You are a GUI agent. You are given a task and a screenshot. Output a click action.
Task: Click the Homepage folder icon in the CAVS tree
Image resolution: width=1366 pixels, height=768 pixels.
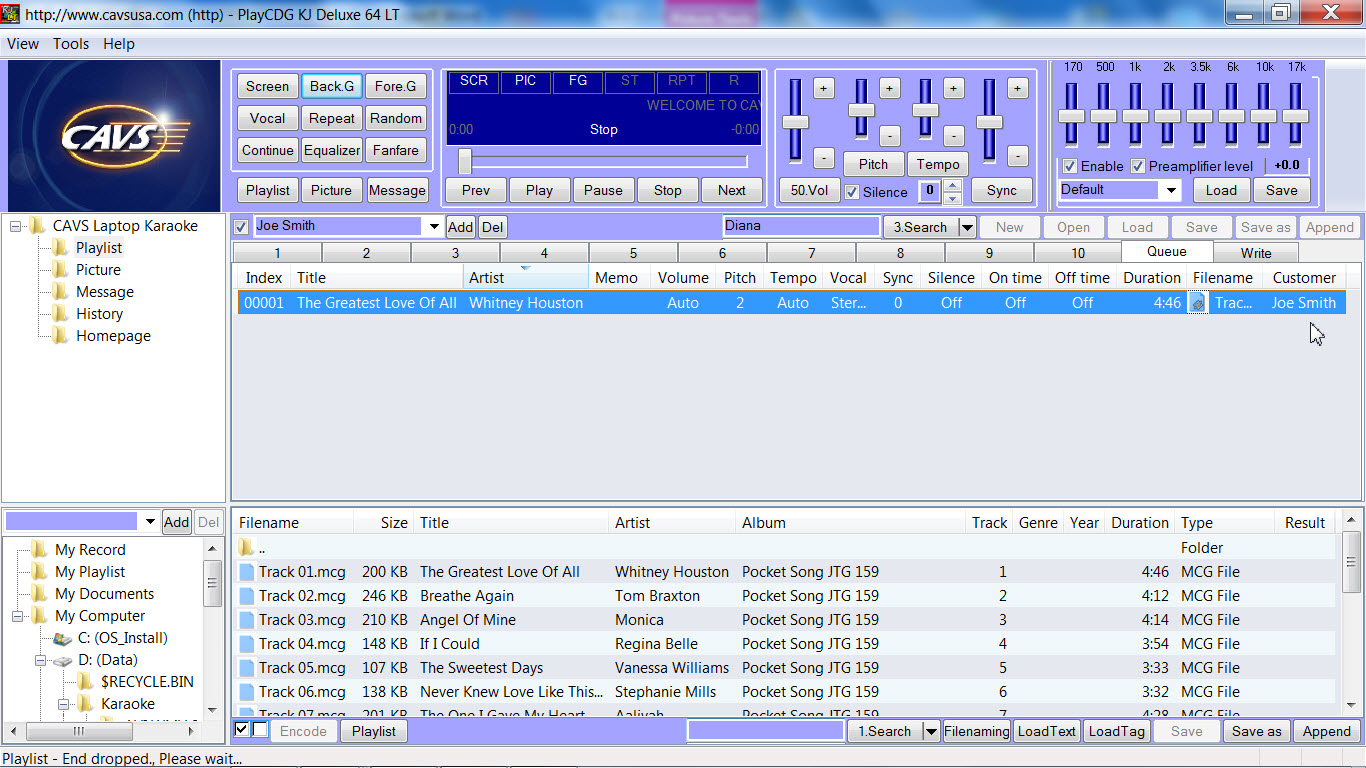60,336
